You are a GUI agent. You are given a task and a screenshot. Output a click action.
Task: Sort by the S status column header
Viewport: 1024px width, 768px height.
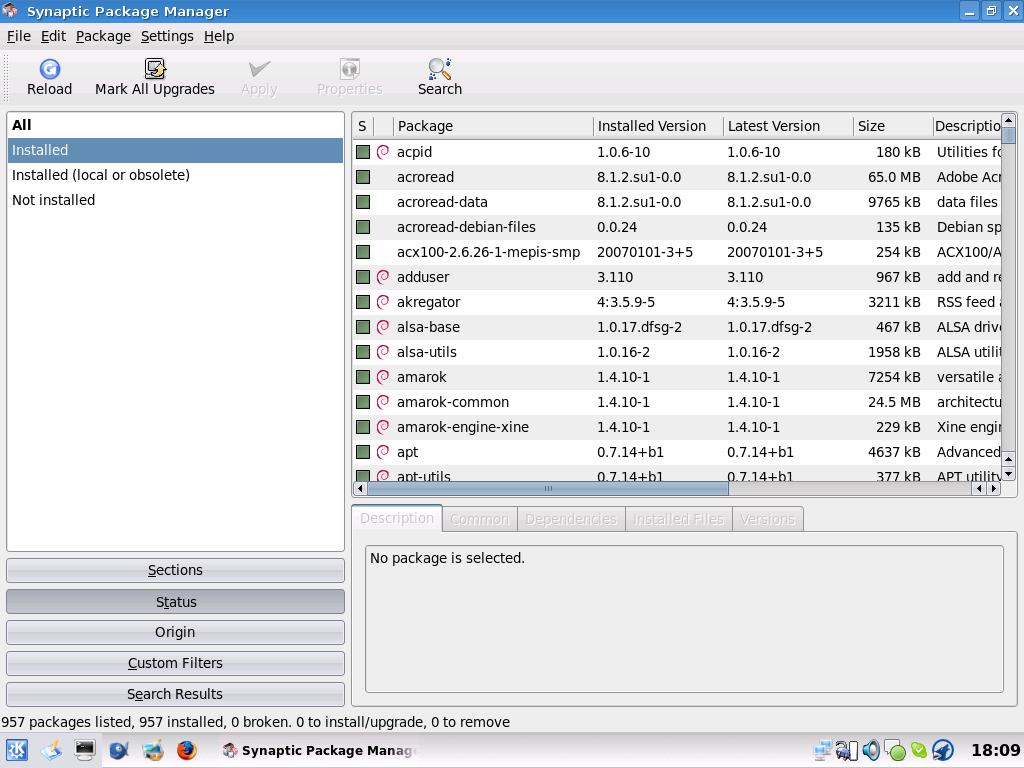point(362,126)
